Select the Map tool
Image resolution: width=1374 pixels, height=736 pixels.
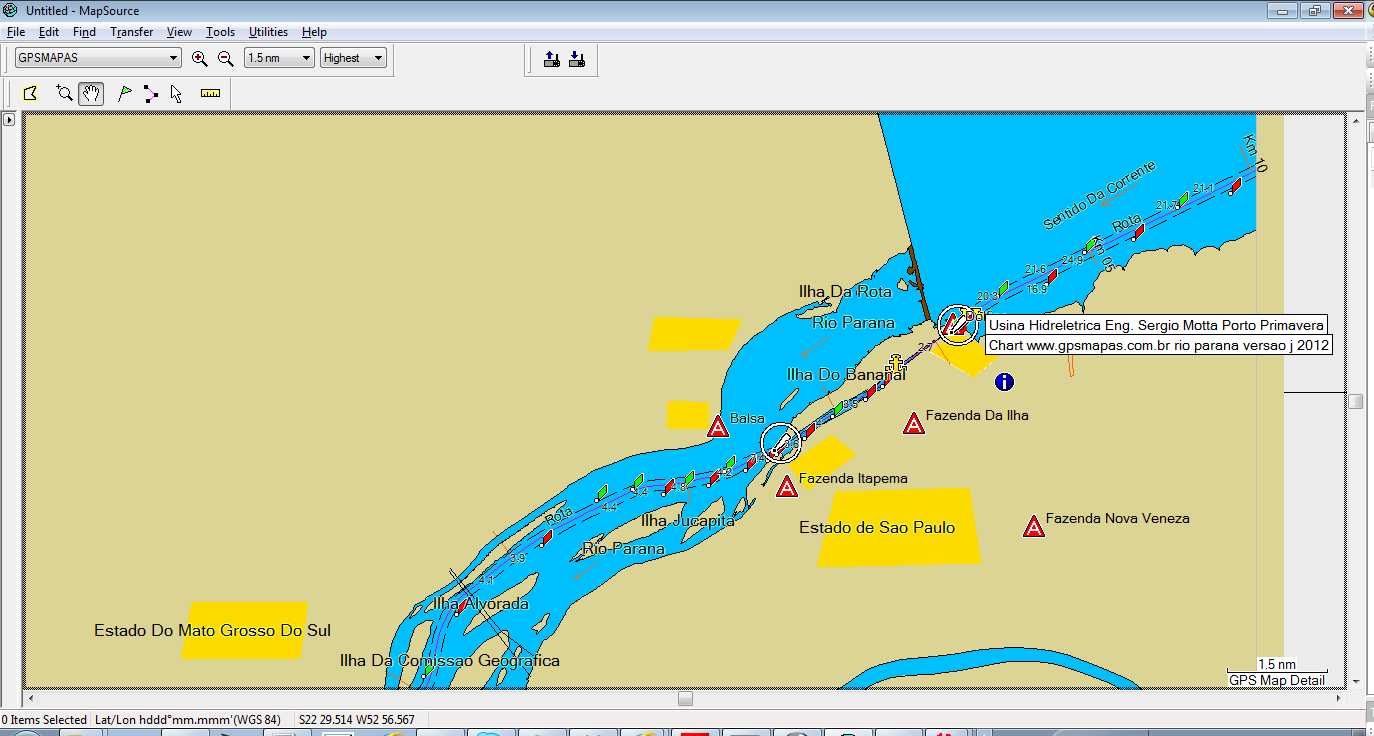pyautogui.click(x=30, y=94)
